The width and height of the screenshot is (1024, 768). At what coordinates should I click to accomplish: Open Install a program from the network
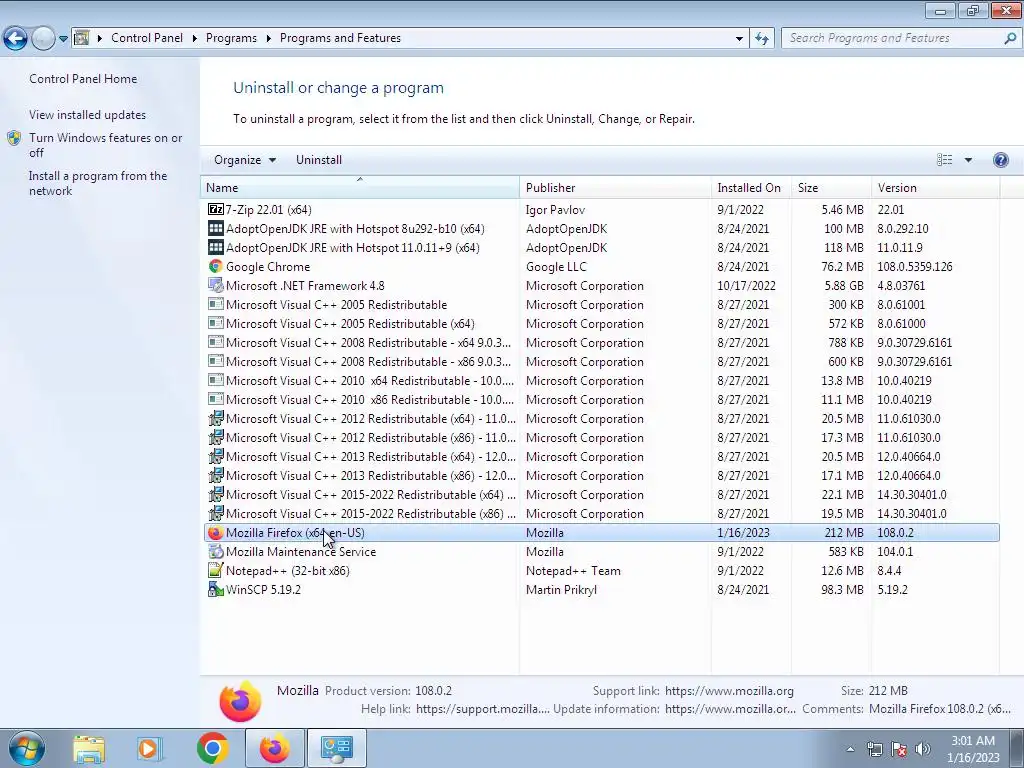(98, 184)
